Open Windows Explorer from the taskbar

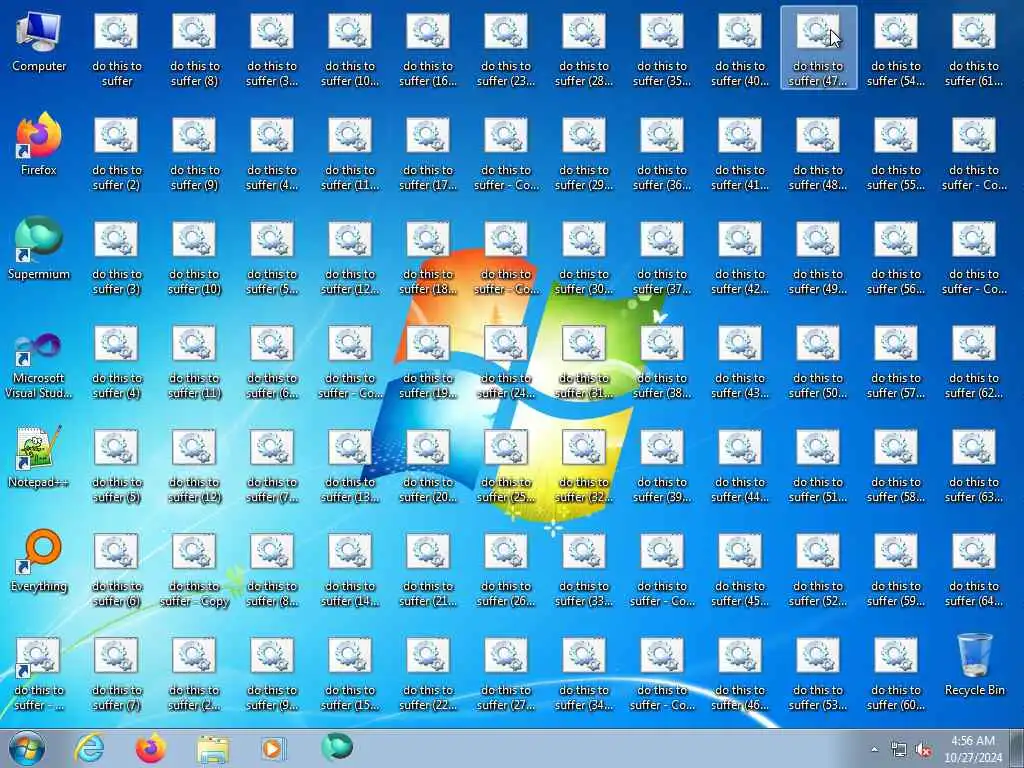tap(213, 750)
